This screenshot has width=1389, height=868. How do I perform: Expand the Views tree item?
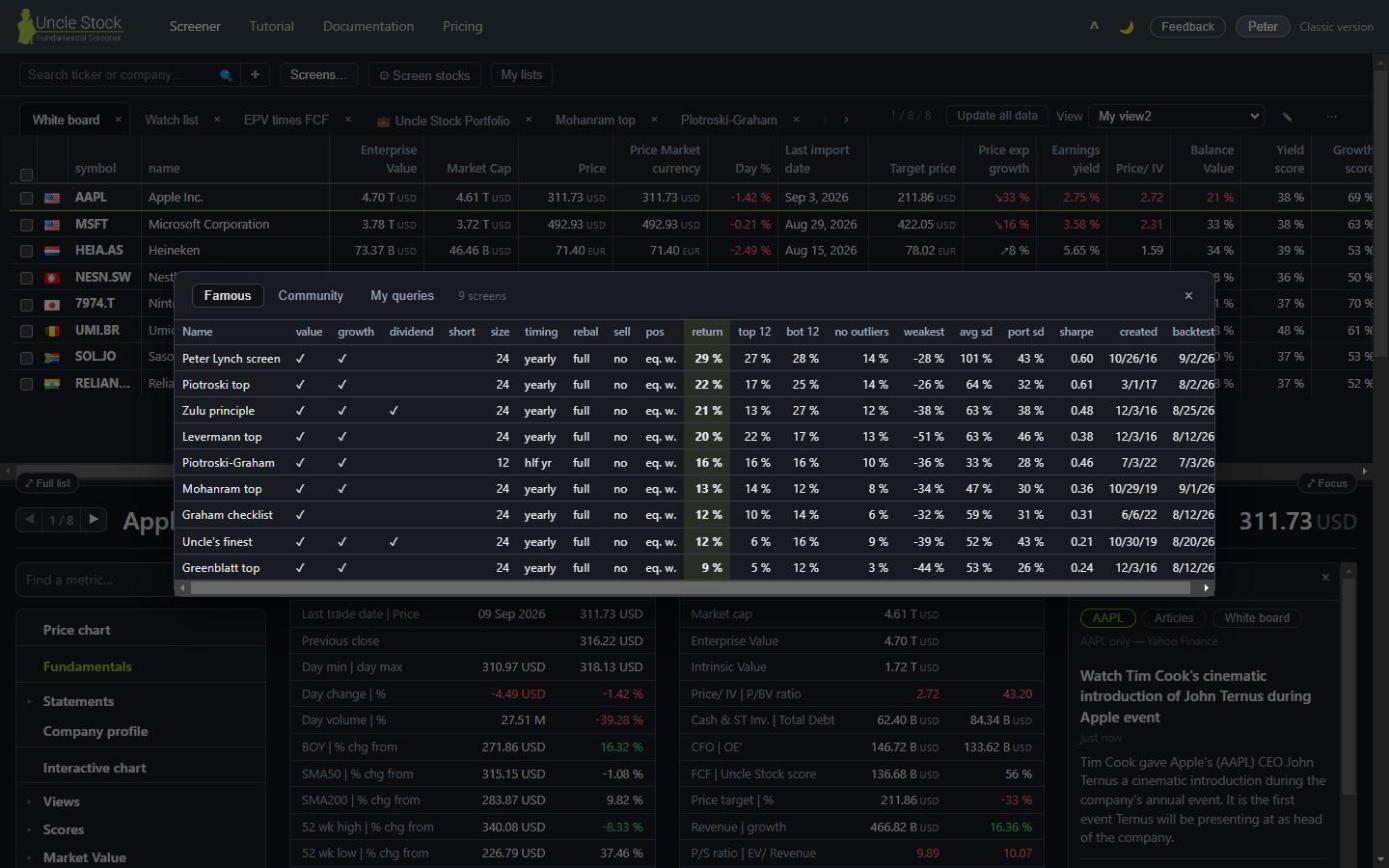point(29,802)
